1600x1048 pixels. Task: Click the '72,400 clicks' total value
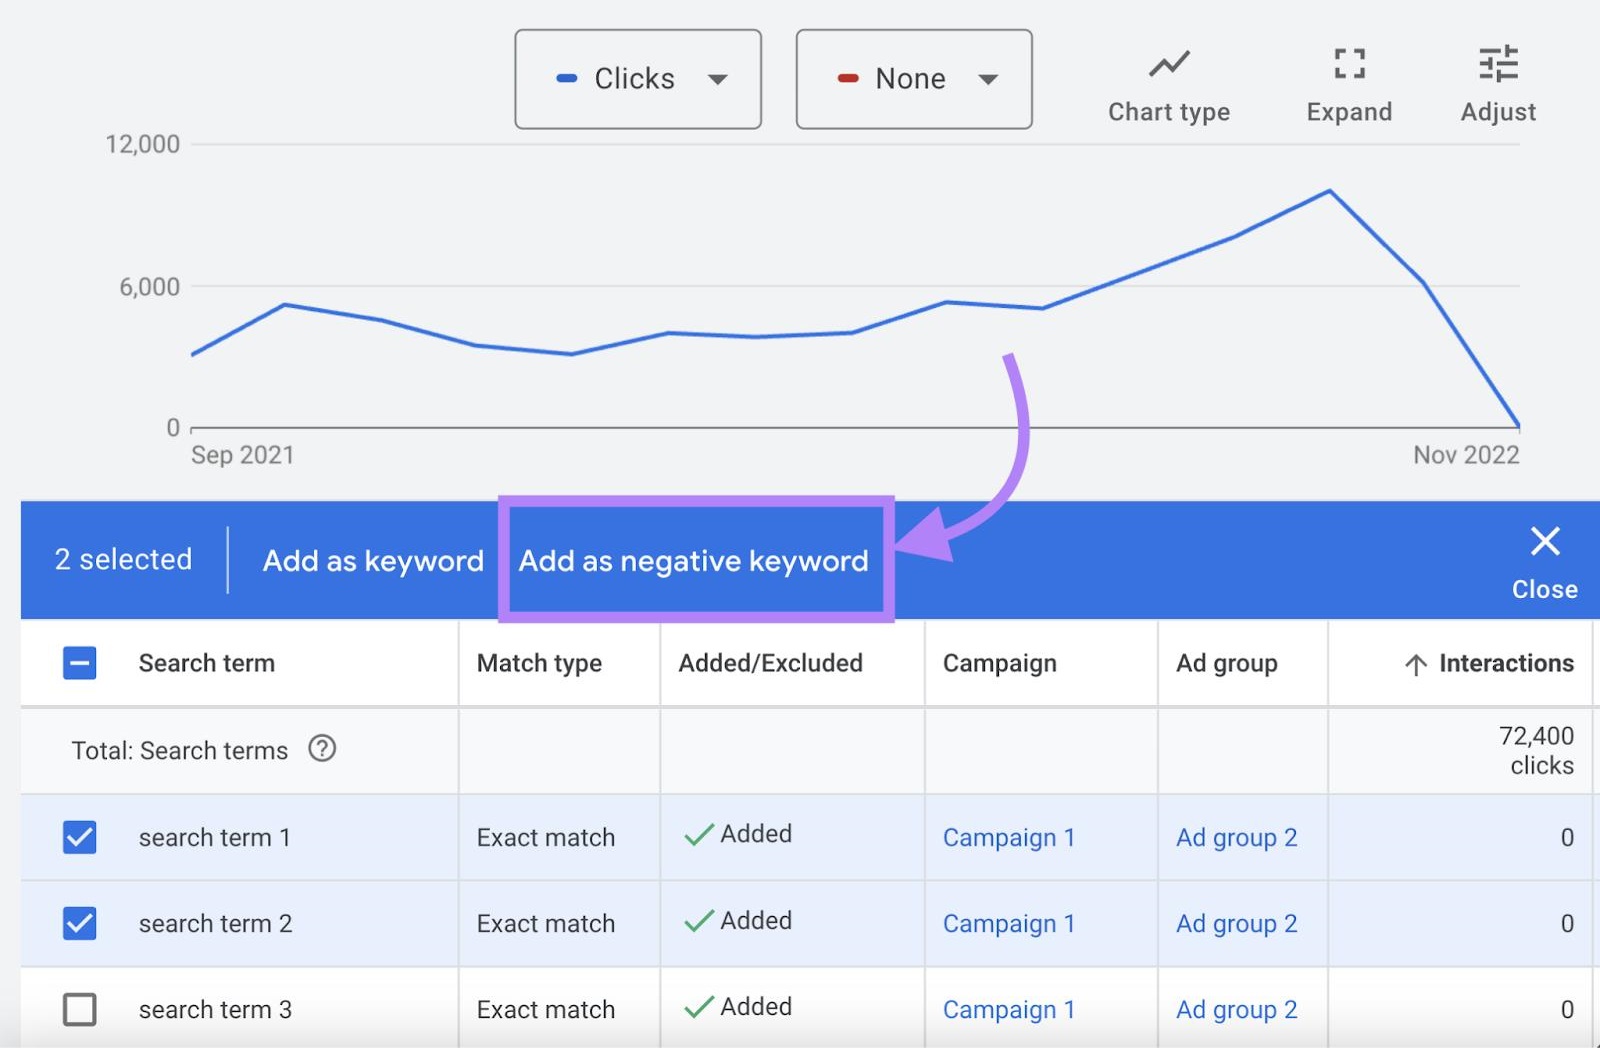coord(1536,750)
